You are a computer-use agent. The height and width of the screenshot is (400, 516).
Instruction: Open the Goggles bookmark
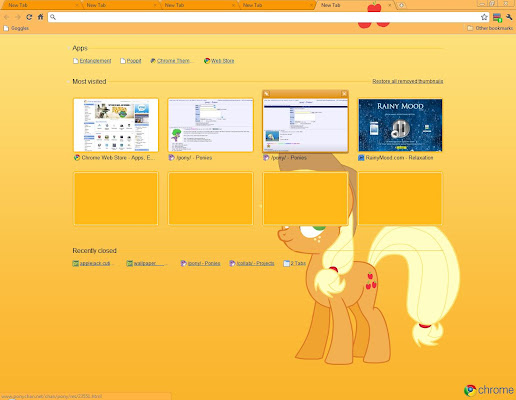[16, 28]
